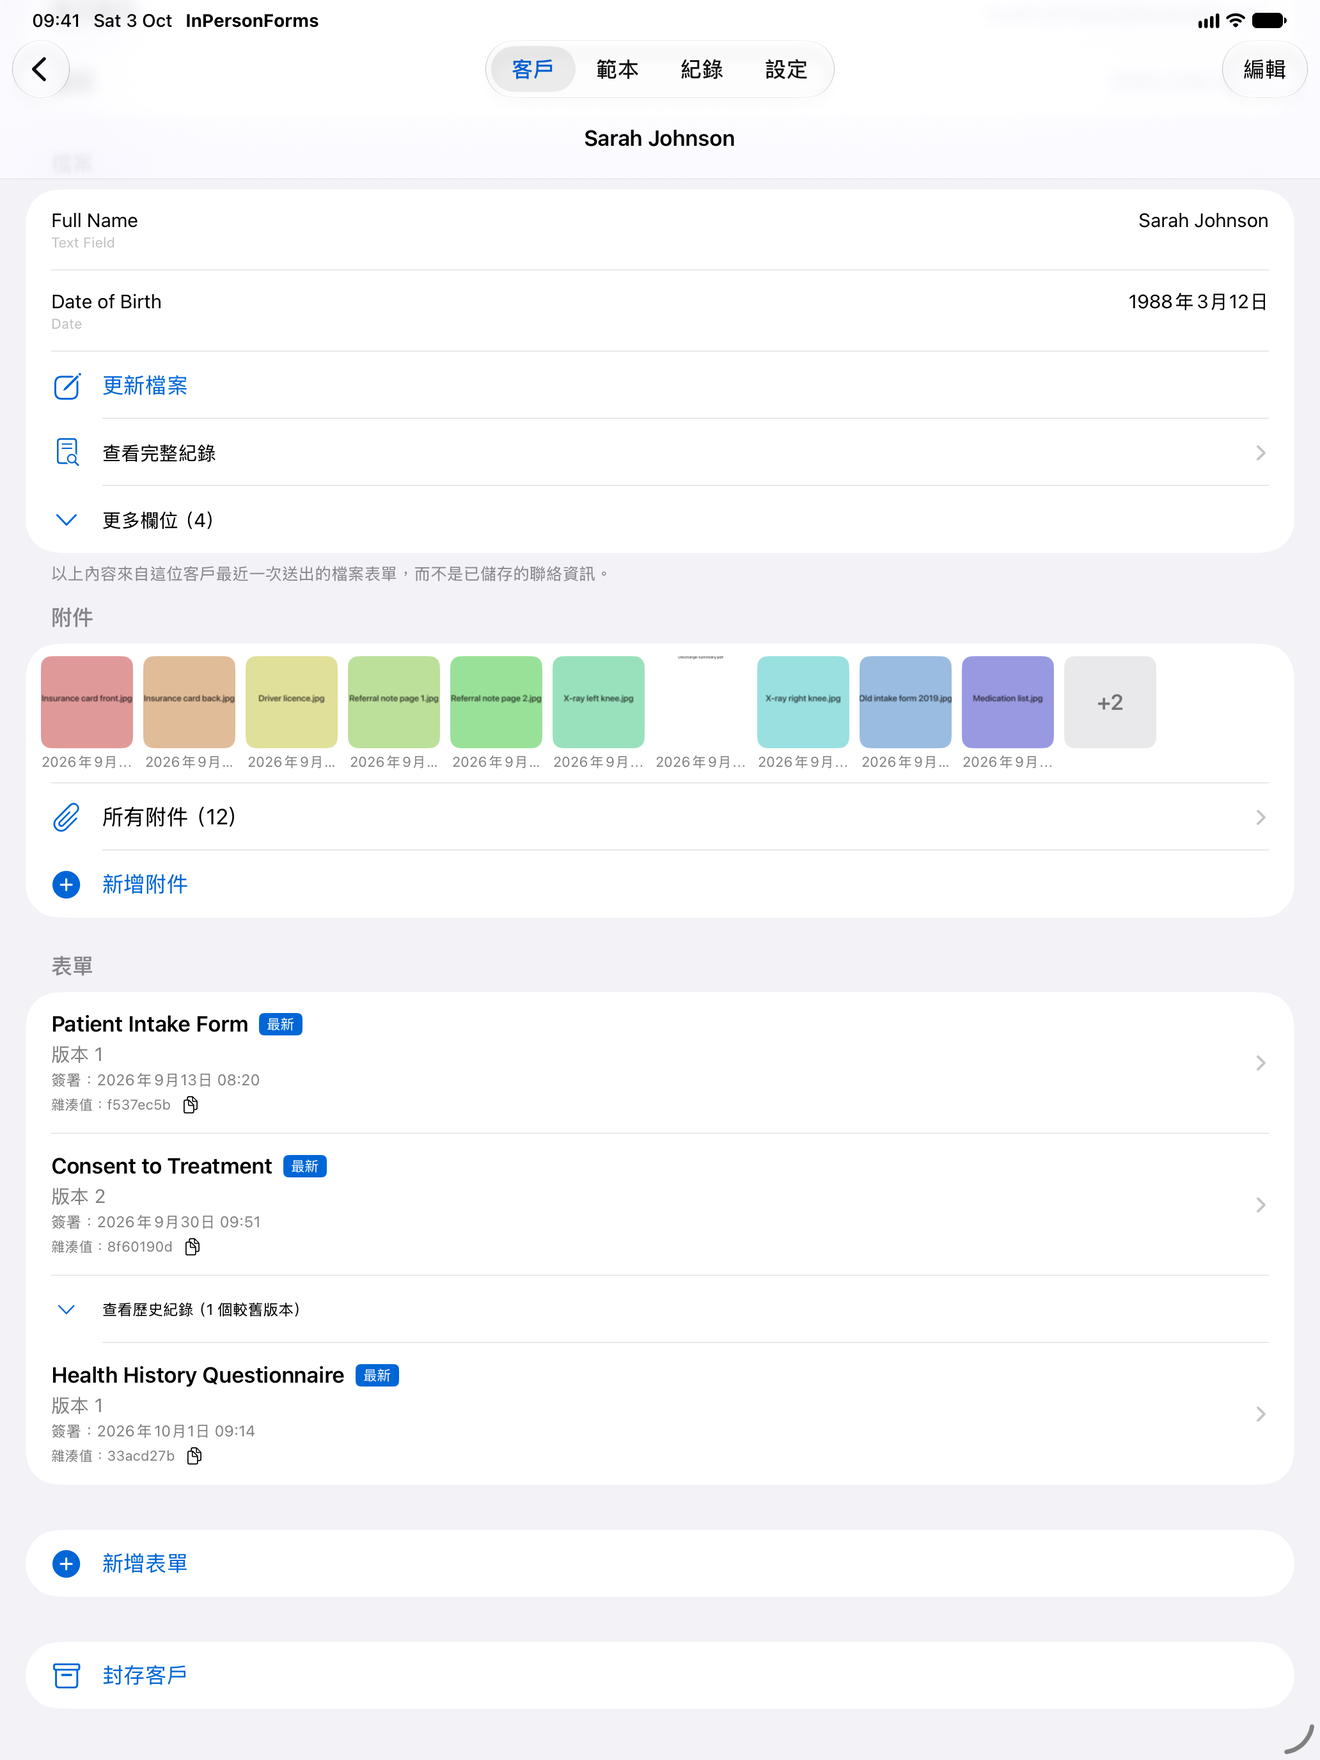Tap the plus icon beside 新增附件

(66, 885)
